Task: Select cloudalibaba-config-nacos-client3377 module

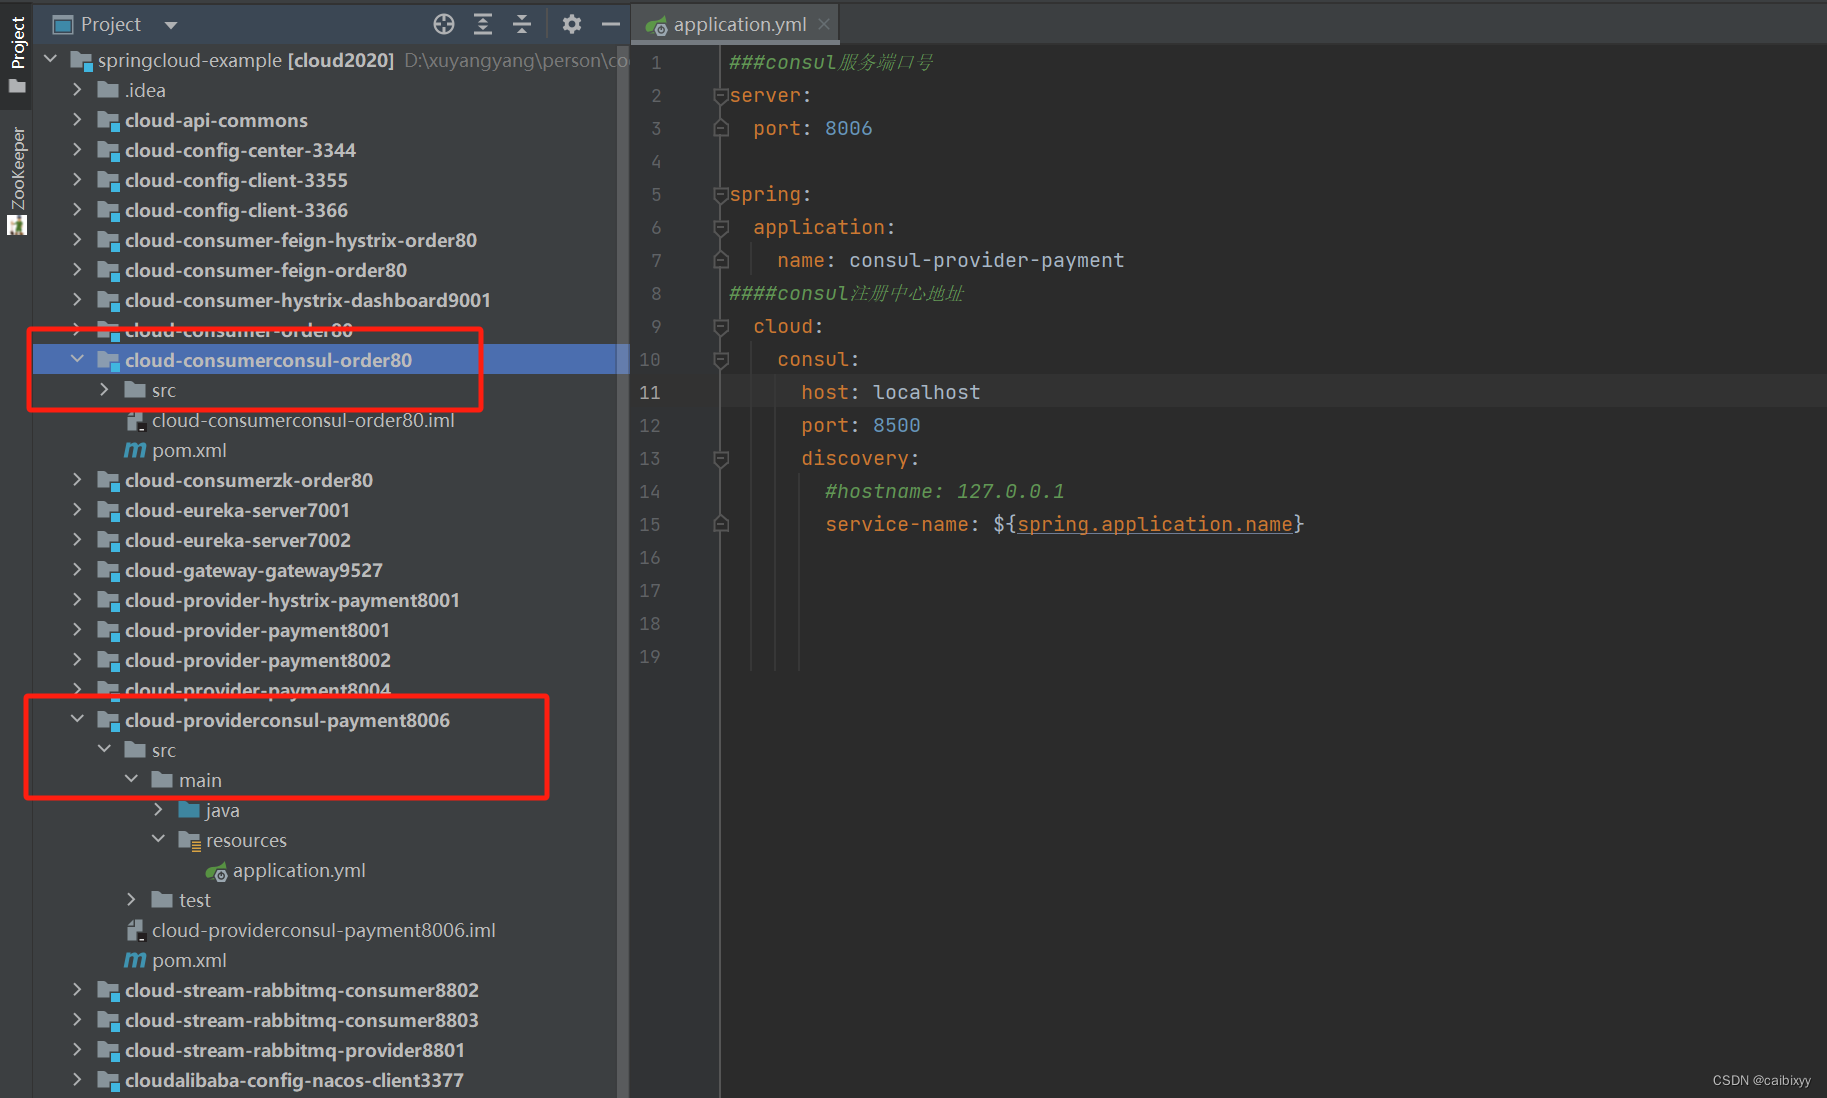Action: coord(294,1080)
